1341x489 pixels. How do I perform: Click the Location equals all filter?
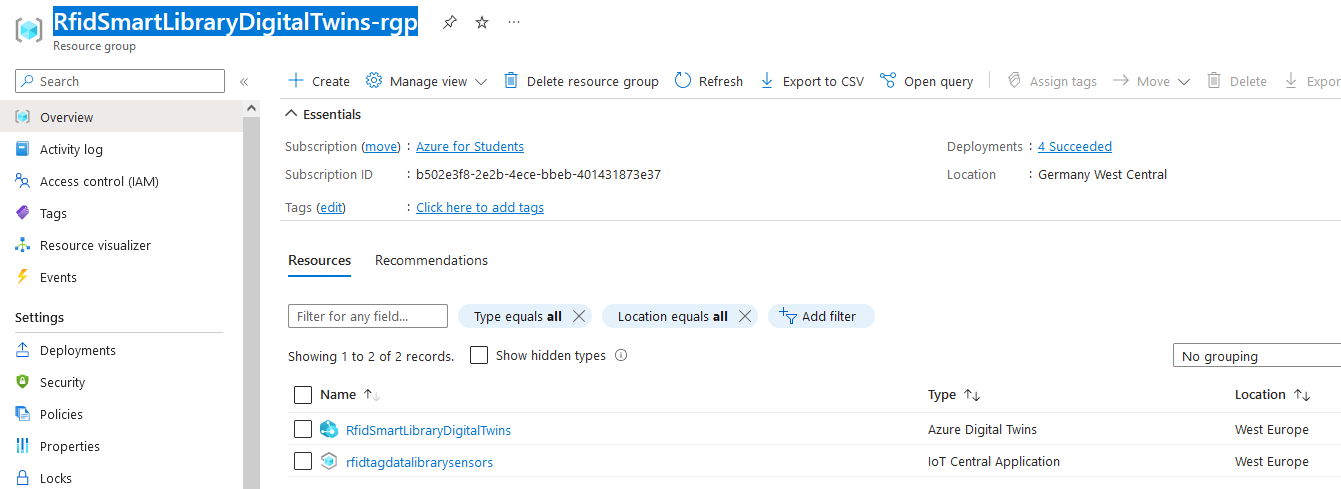pyautogui.click(x=672, y=316)
